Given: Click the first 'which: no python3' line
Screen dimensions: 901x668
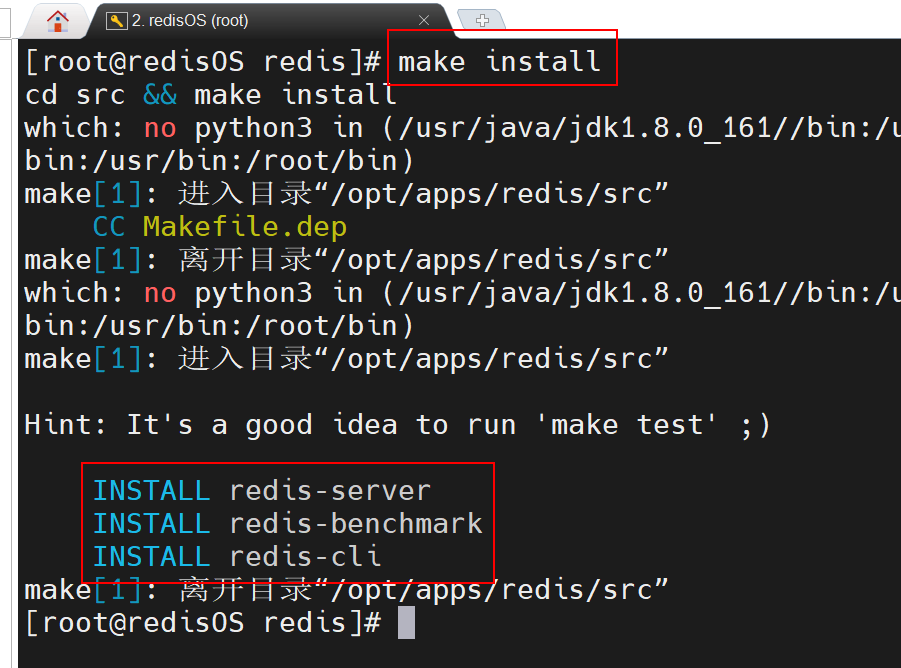Looking at the screenshot, I should pos(463,128).
